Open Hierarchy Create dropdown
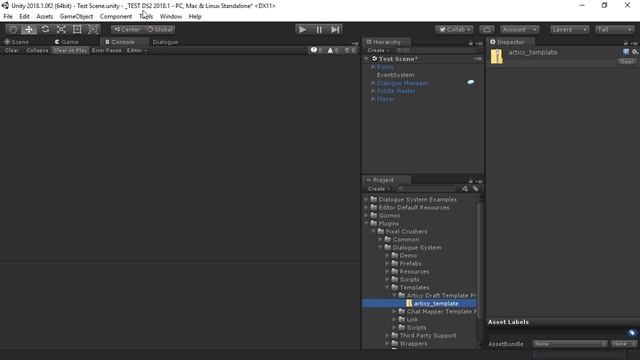Viewport: 640px width, 360px height. pos(378,50)
